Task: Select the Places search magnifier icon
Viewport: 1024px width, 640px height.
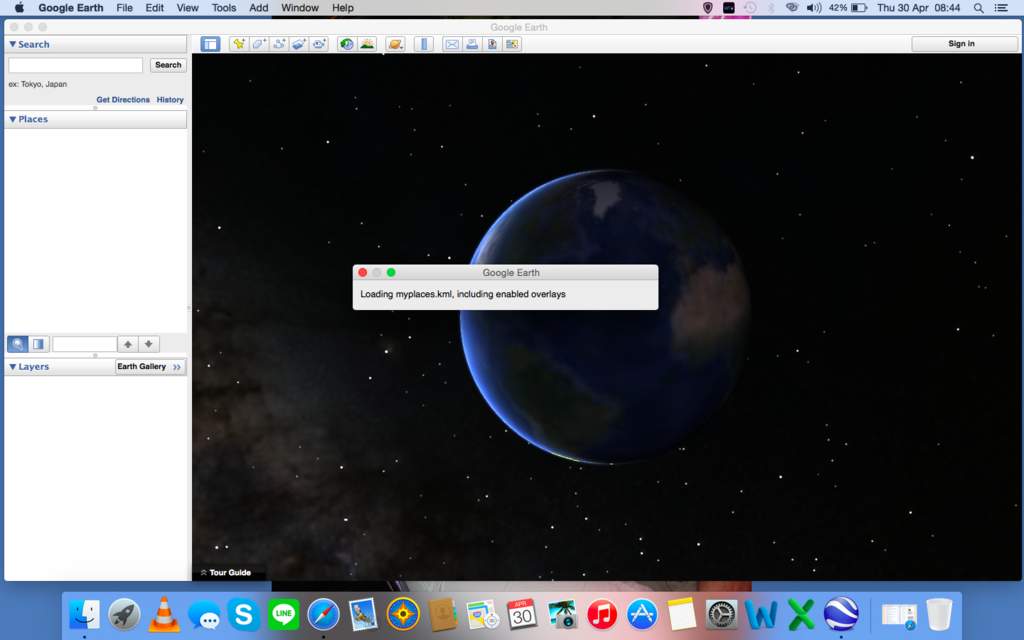Action: pos(18,344)
